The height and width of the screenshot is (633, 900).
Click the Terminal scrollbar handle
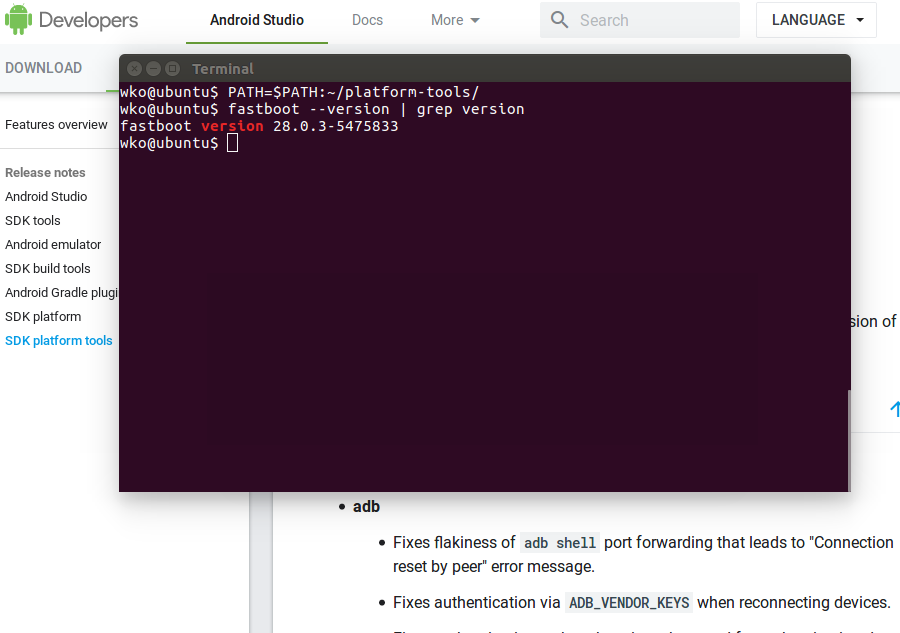coord(849,440)
